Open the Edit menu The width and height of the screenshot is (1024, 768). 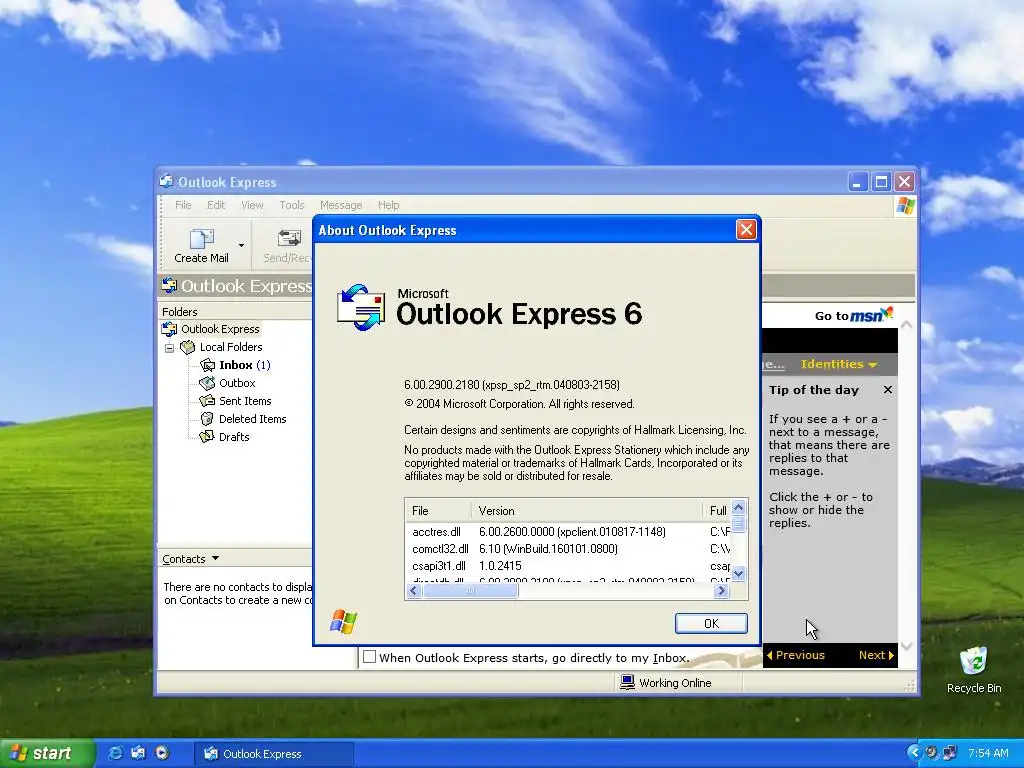(216, 205)
